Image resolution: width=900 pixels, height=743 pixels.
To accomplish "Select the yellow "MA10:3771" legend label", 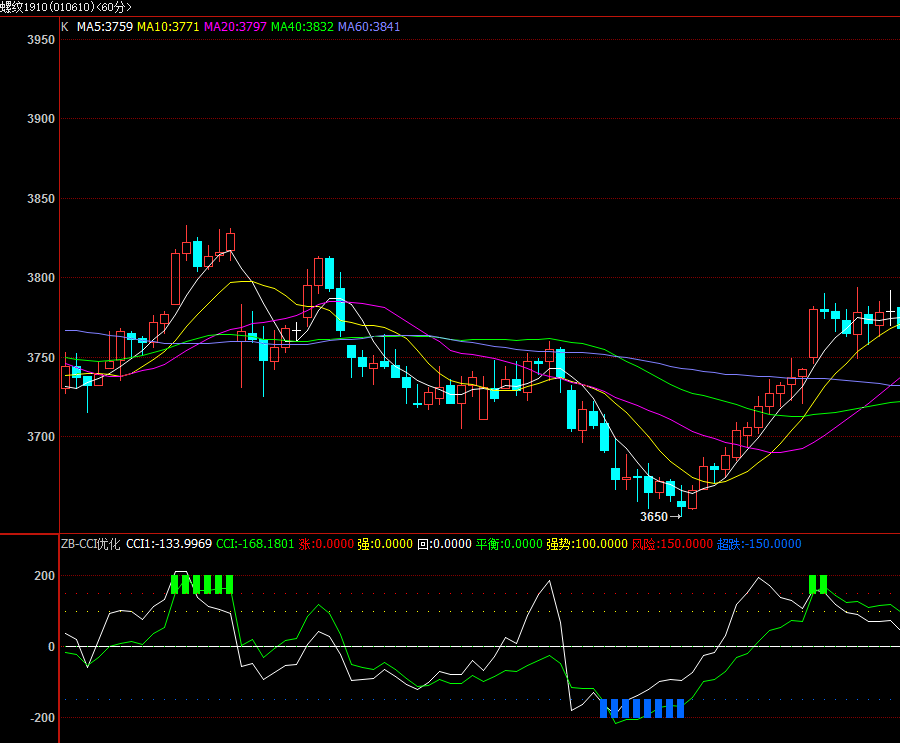I will coord(168,27).
